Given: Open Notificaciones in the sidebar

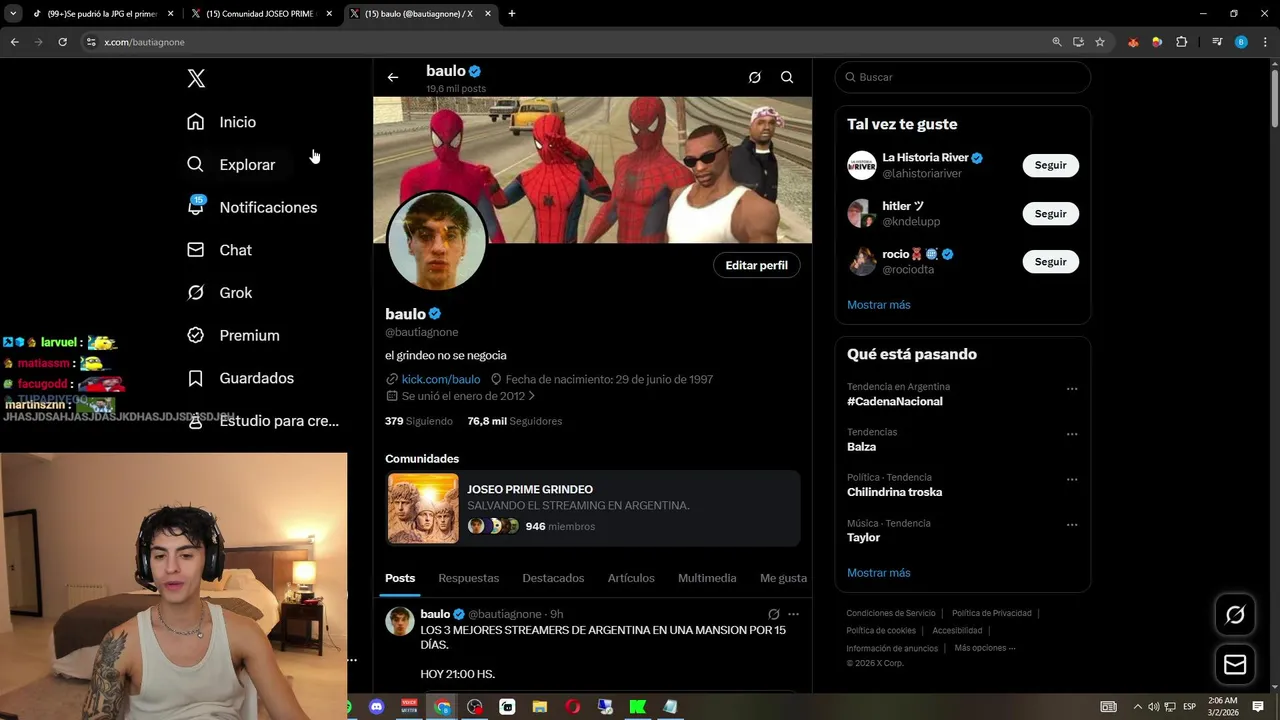Looking at the screenshot, I should pos(252,207).
